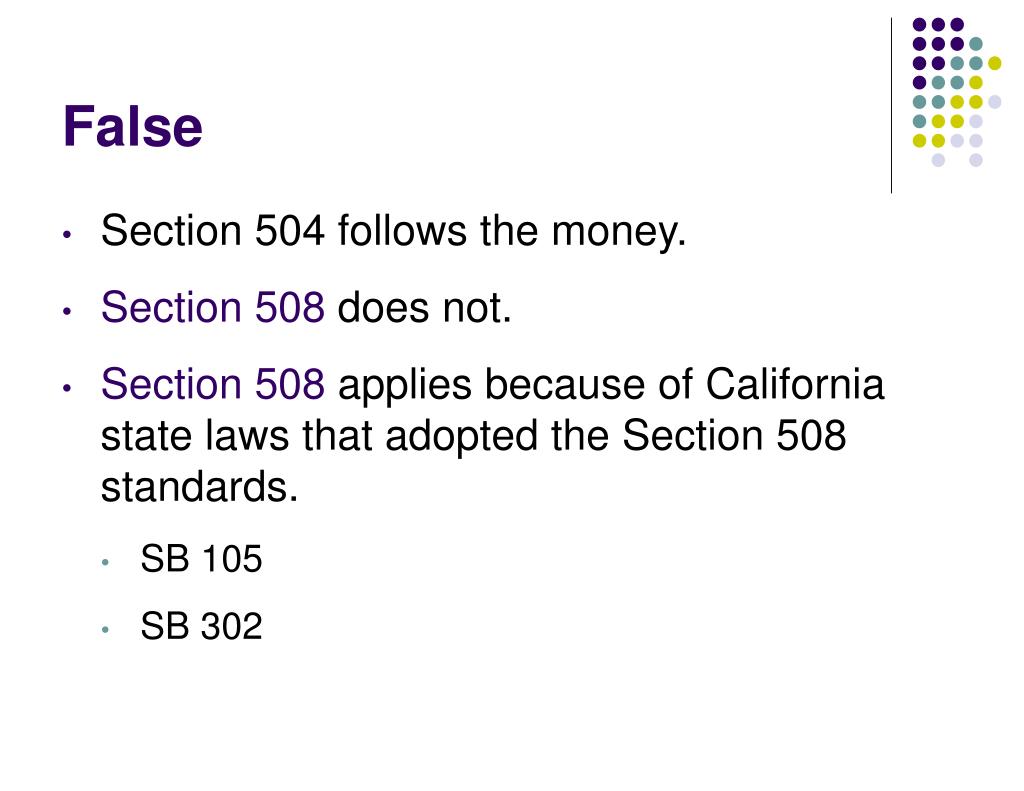
Task: Click the teal dot in second row of dots
Action: pyautogui.click(x=976, y=44)
